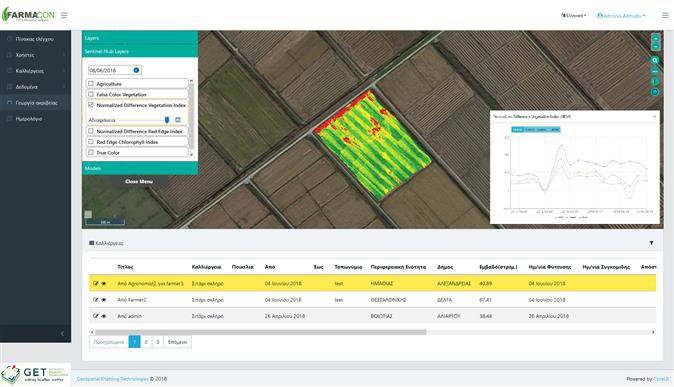Click the Αδιαφάνεια opacity slider handle

pyautogui.click(x=167, y=120)
